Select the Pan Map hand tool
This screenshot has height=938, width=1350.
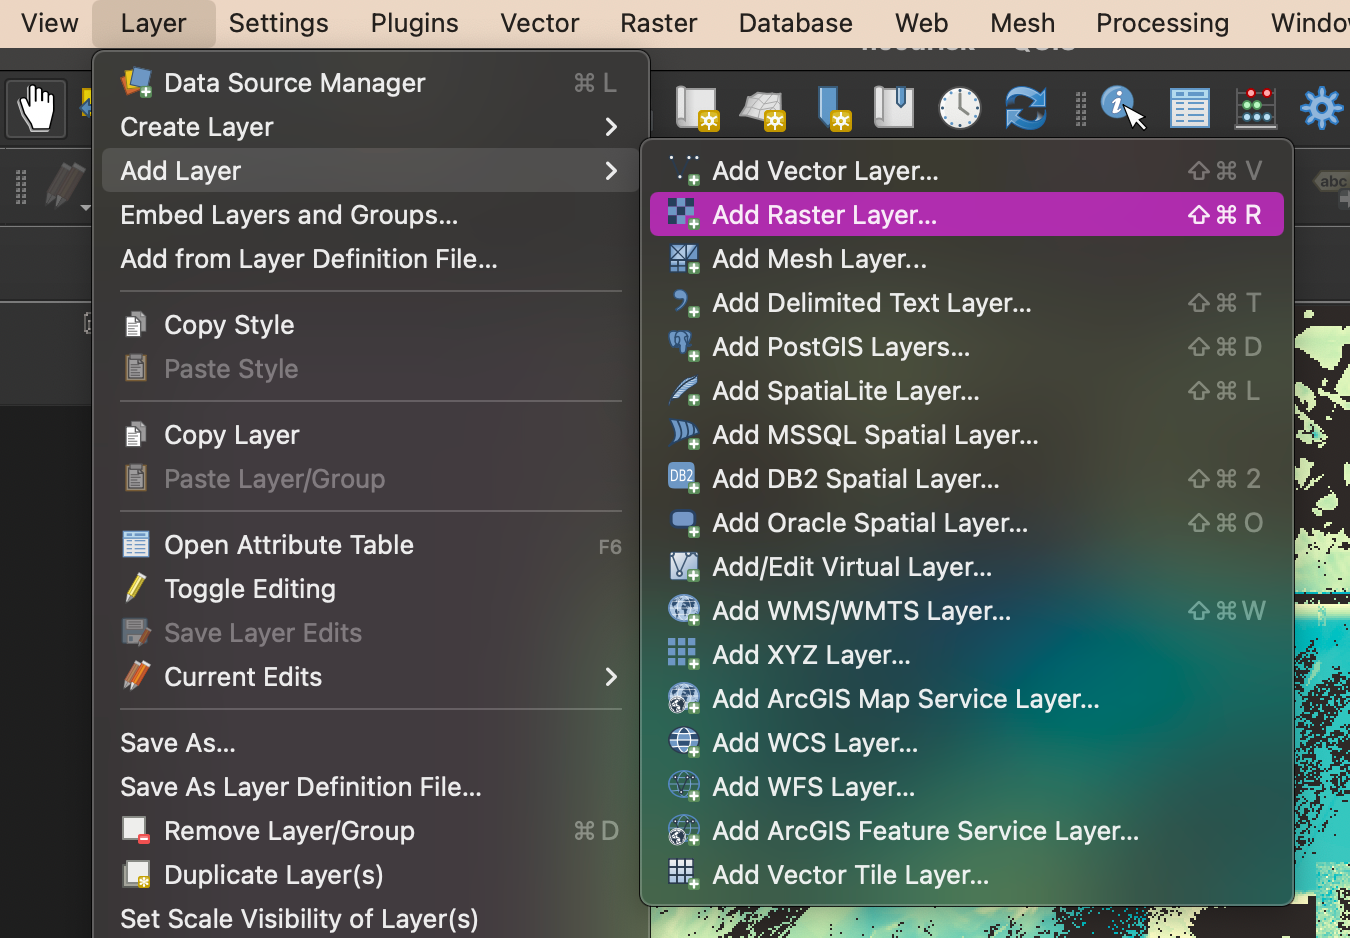(36, 108)
